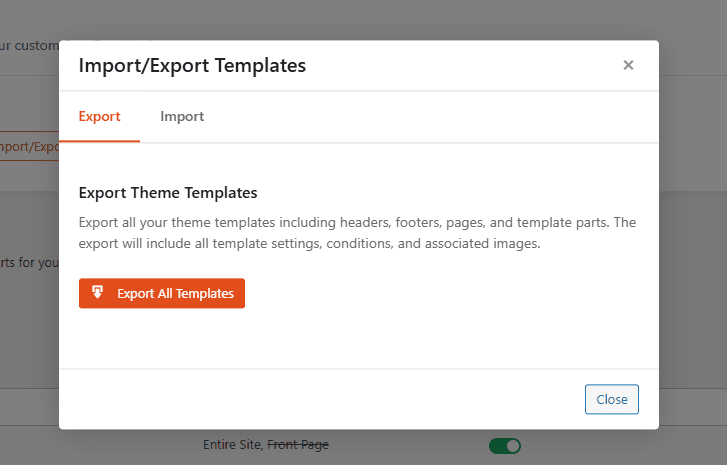Click the cut-off 'rts for you' text
The width and height of the screenshot is (727, 465).
click(30, 263)
